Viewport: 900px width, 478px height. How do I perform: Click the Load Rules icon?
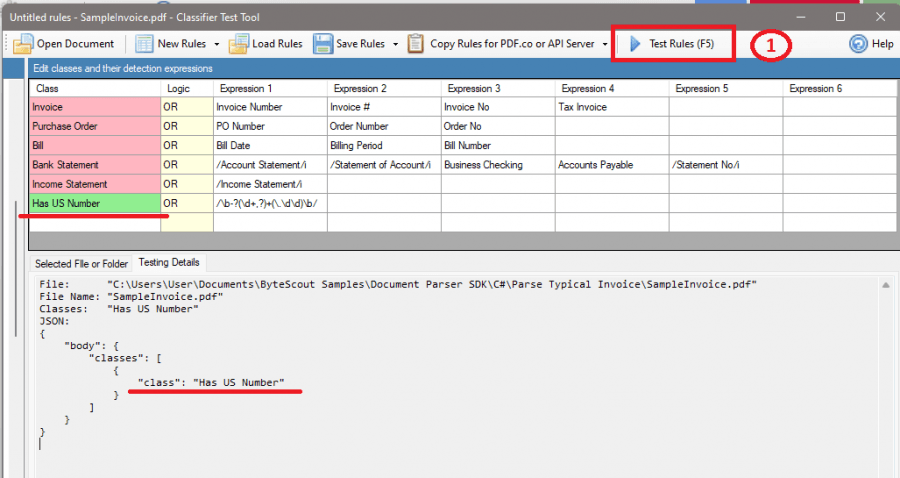(x=238, y=44)
